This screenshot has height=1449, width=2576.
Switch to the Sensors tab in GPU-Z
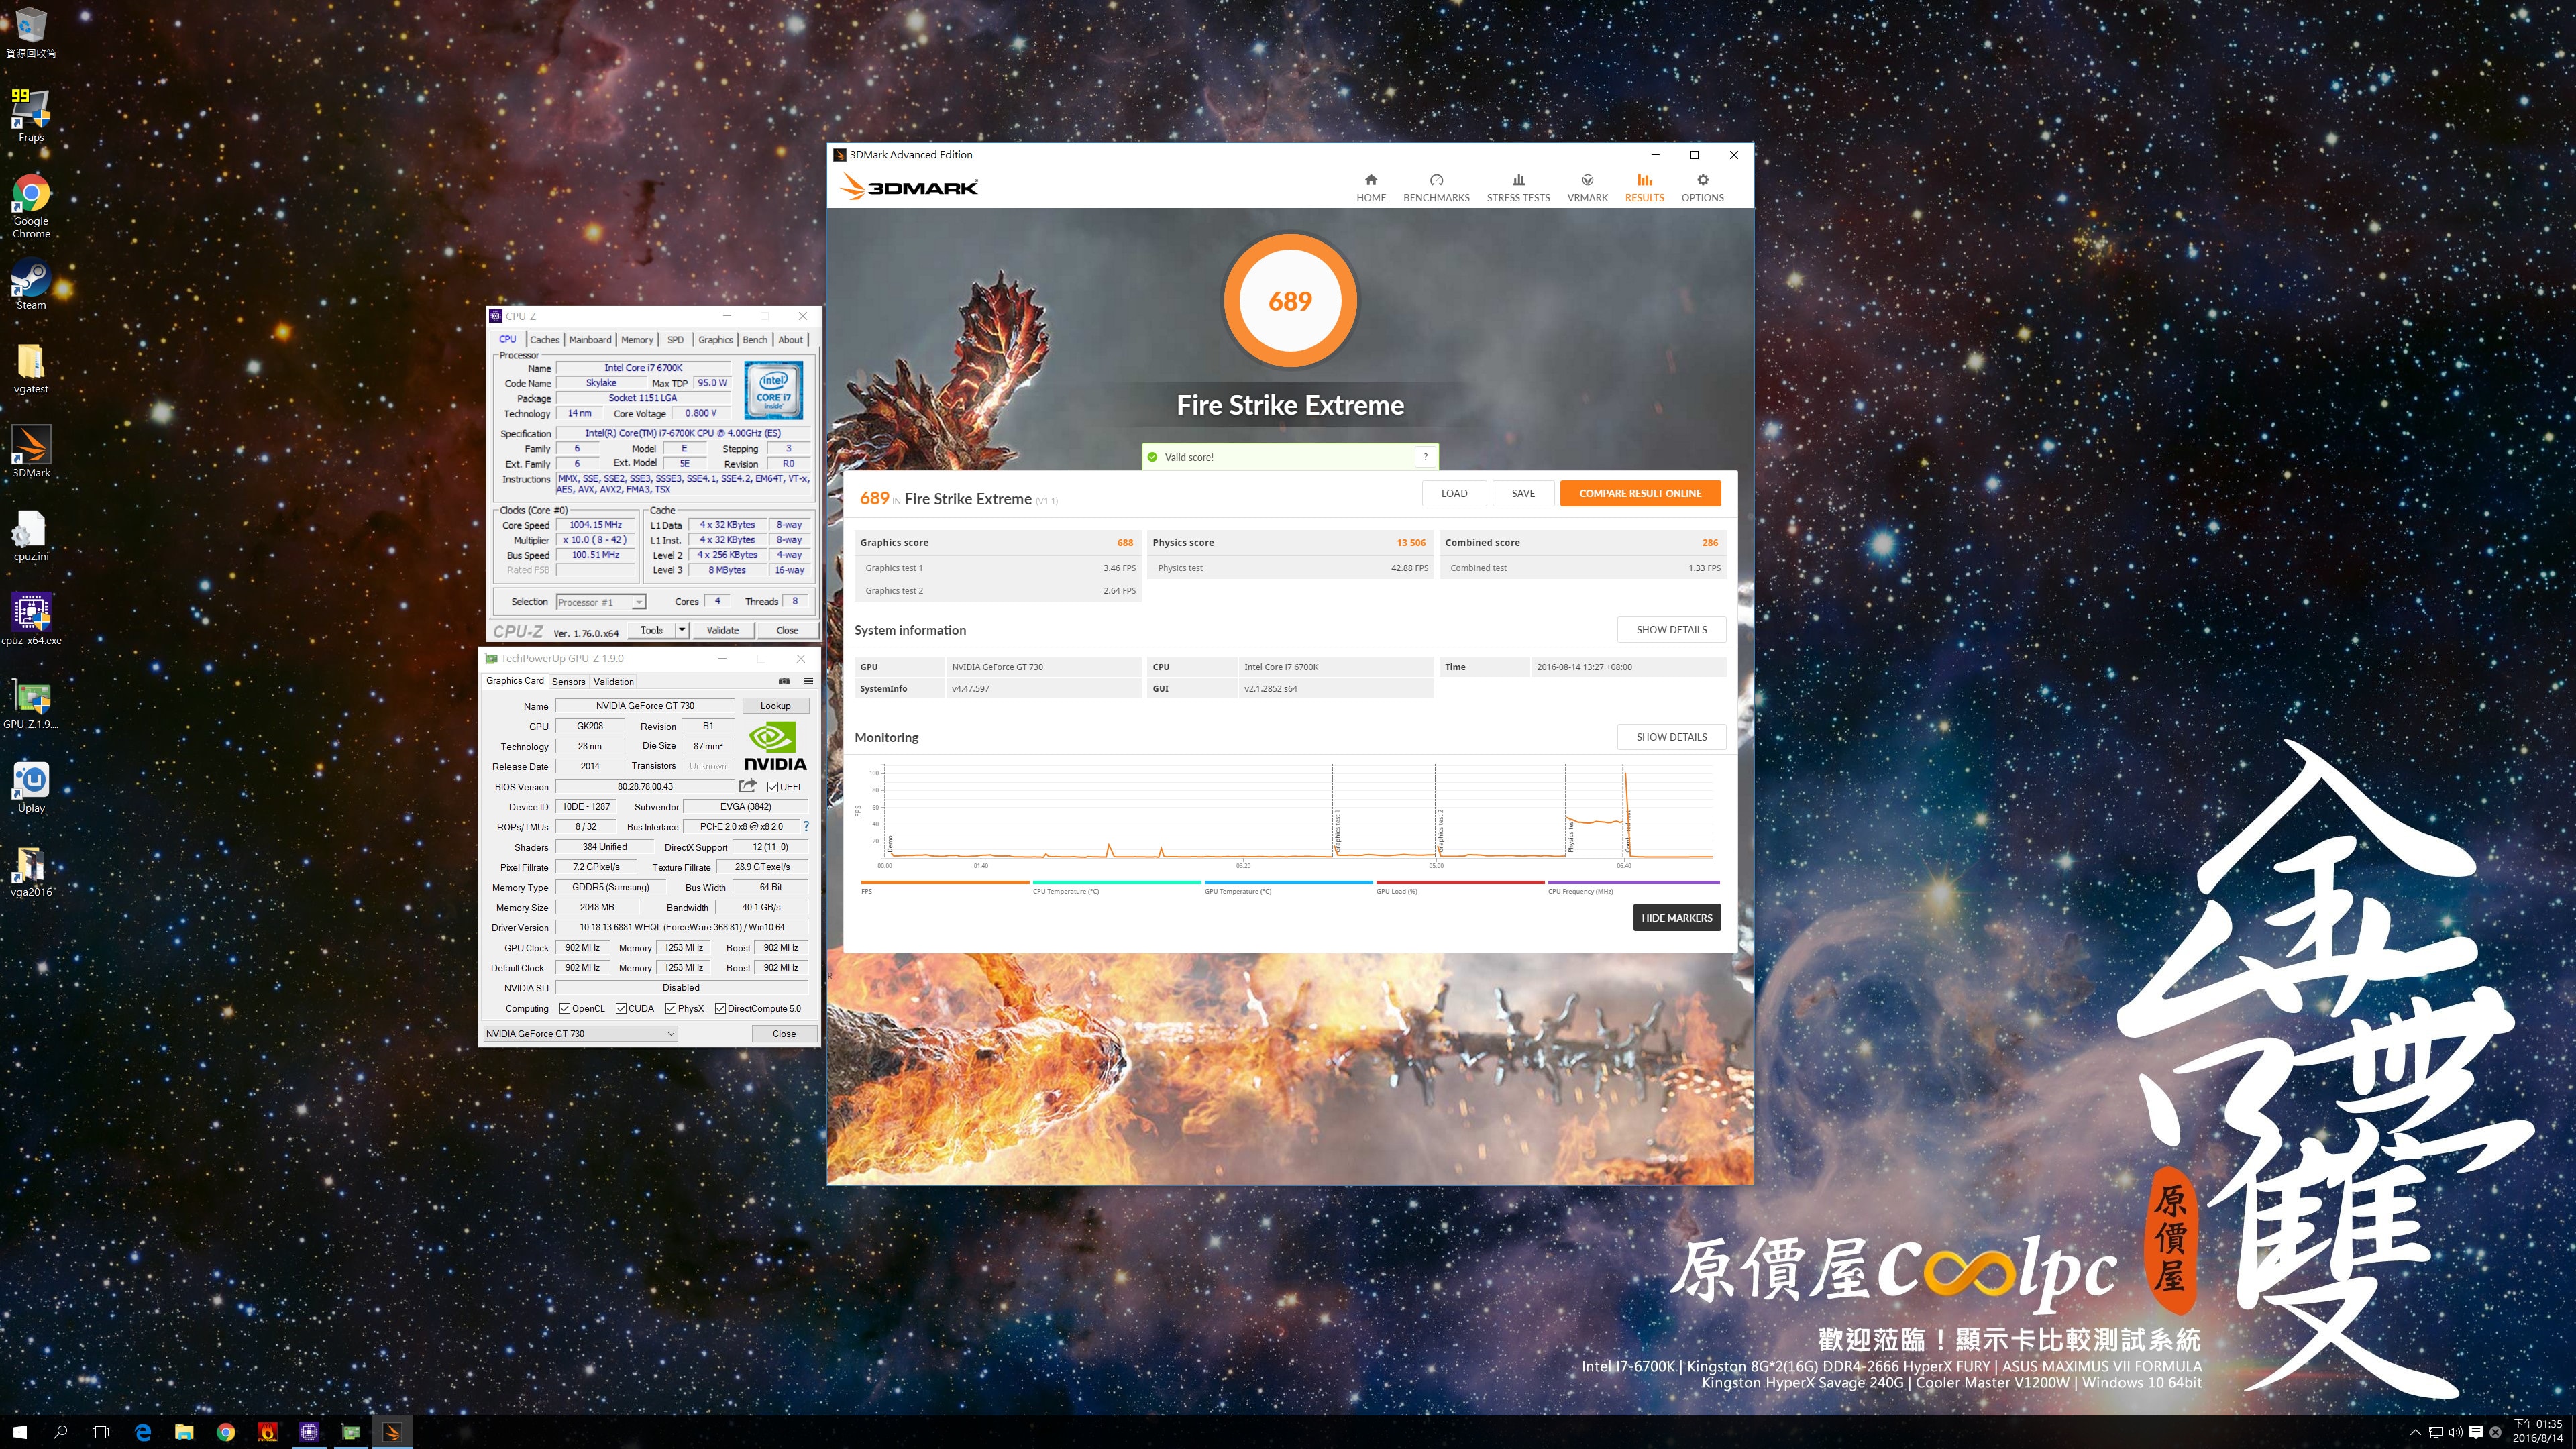click(x=568, y=682)
